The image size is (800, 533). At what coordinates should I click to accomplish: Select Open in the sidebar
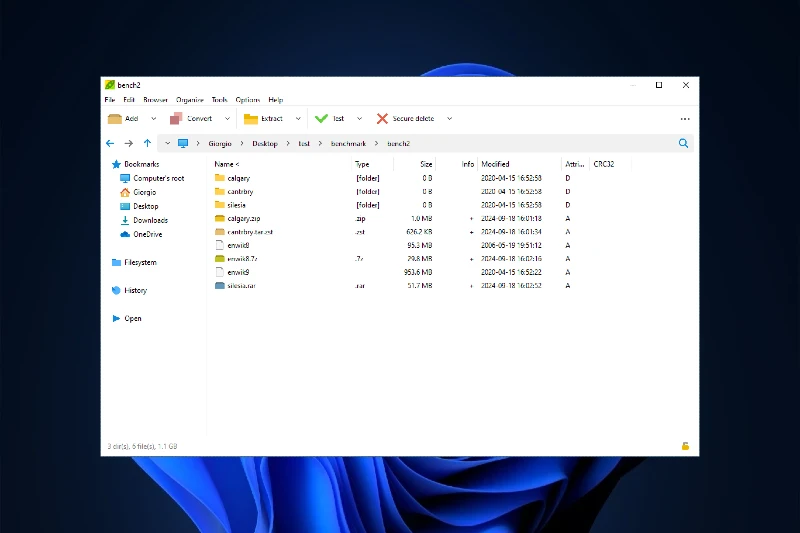pos(127,319)
